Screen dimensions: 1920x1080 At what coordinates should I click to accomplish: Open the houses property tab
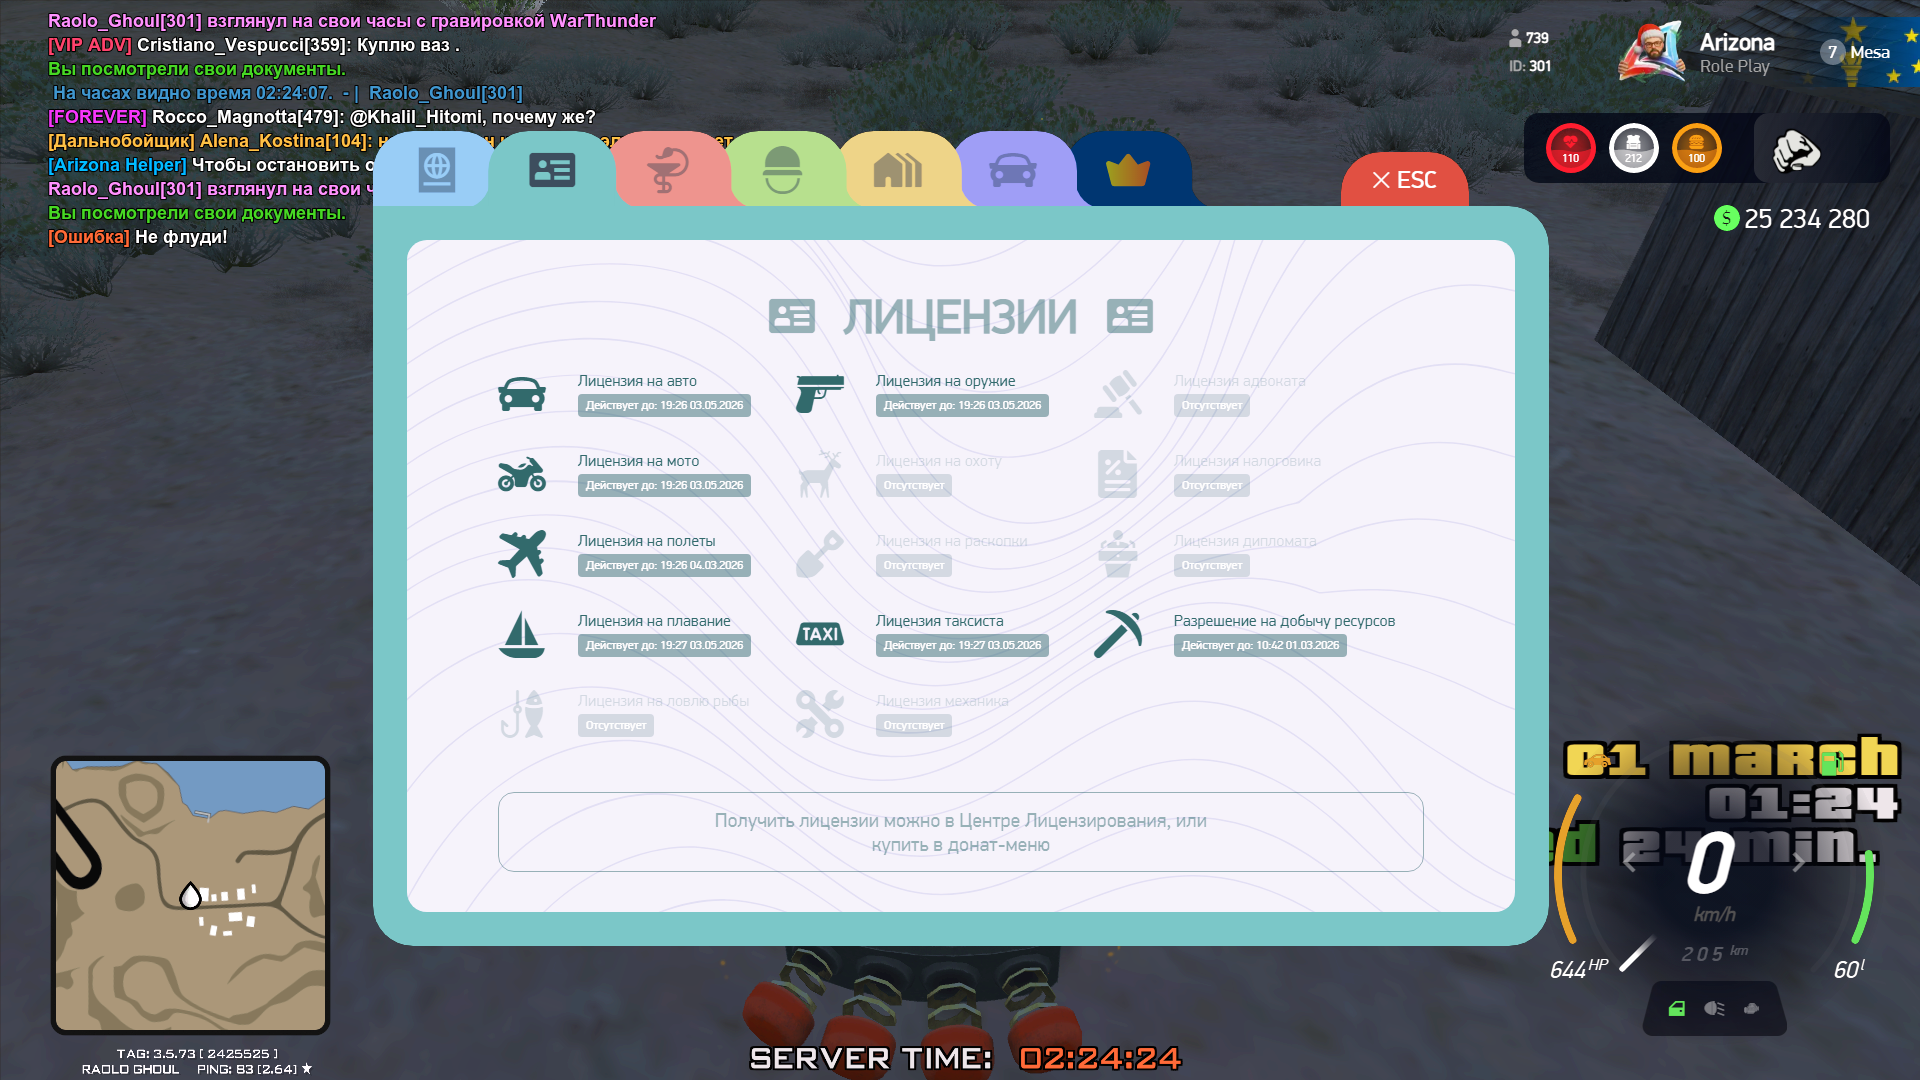(897, 170)
